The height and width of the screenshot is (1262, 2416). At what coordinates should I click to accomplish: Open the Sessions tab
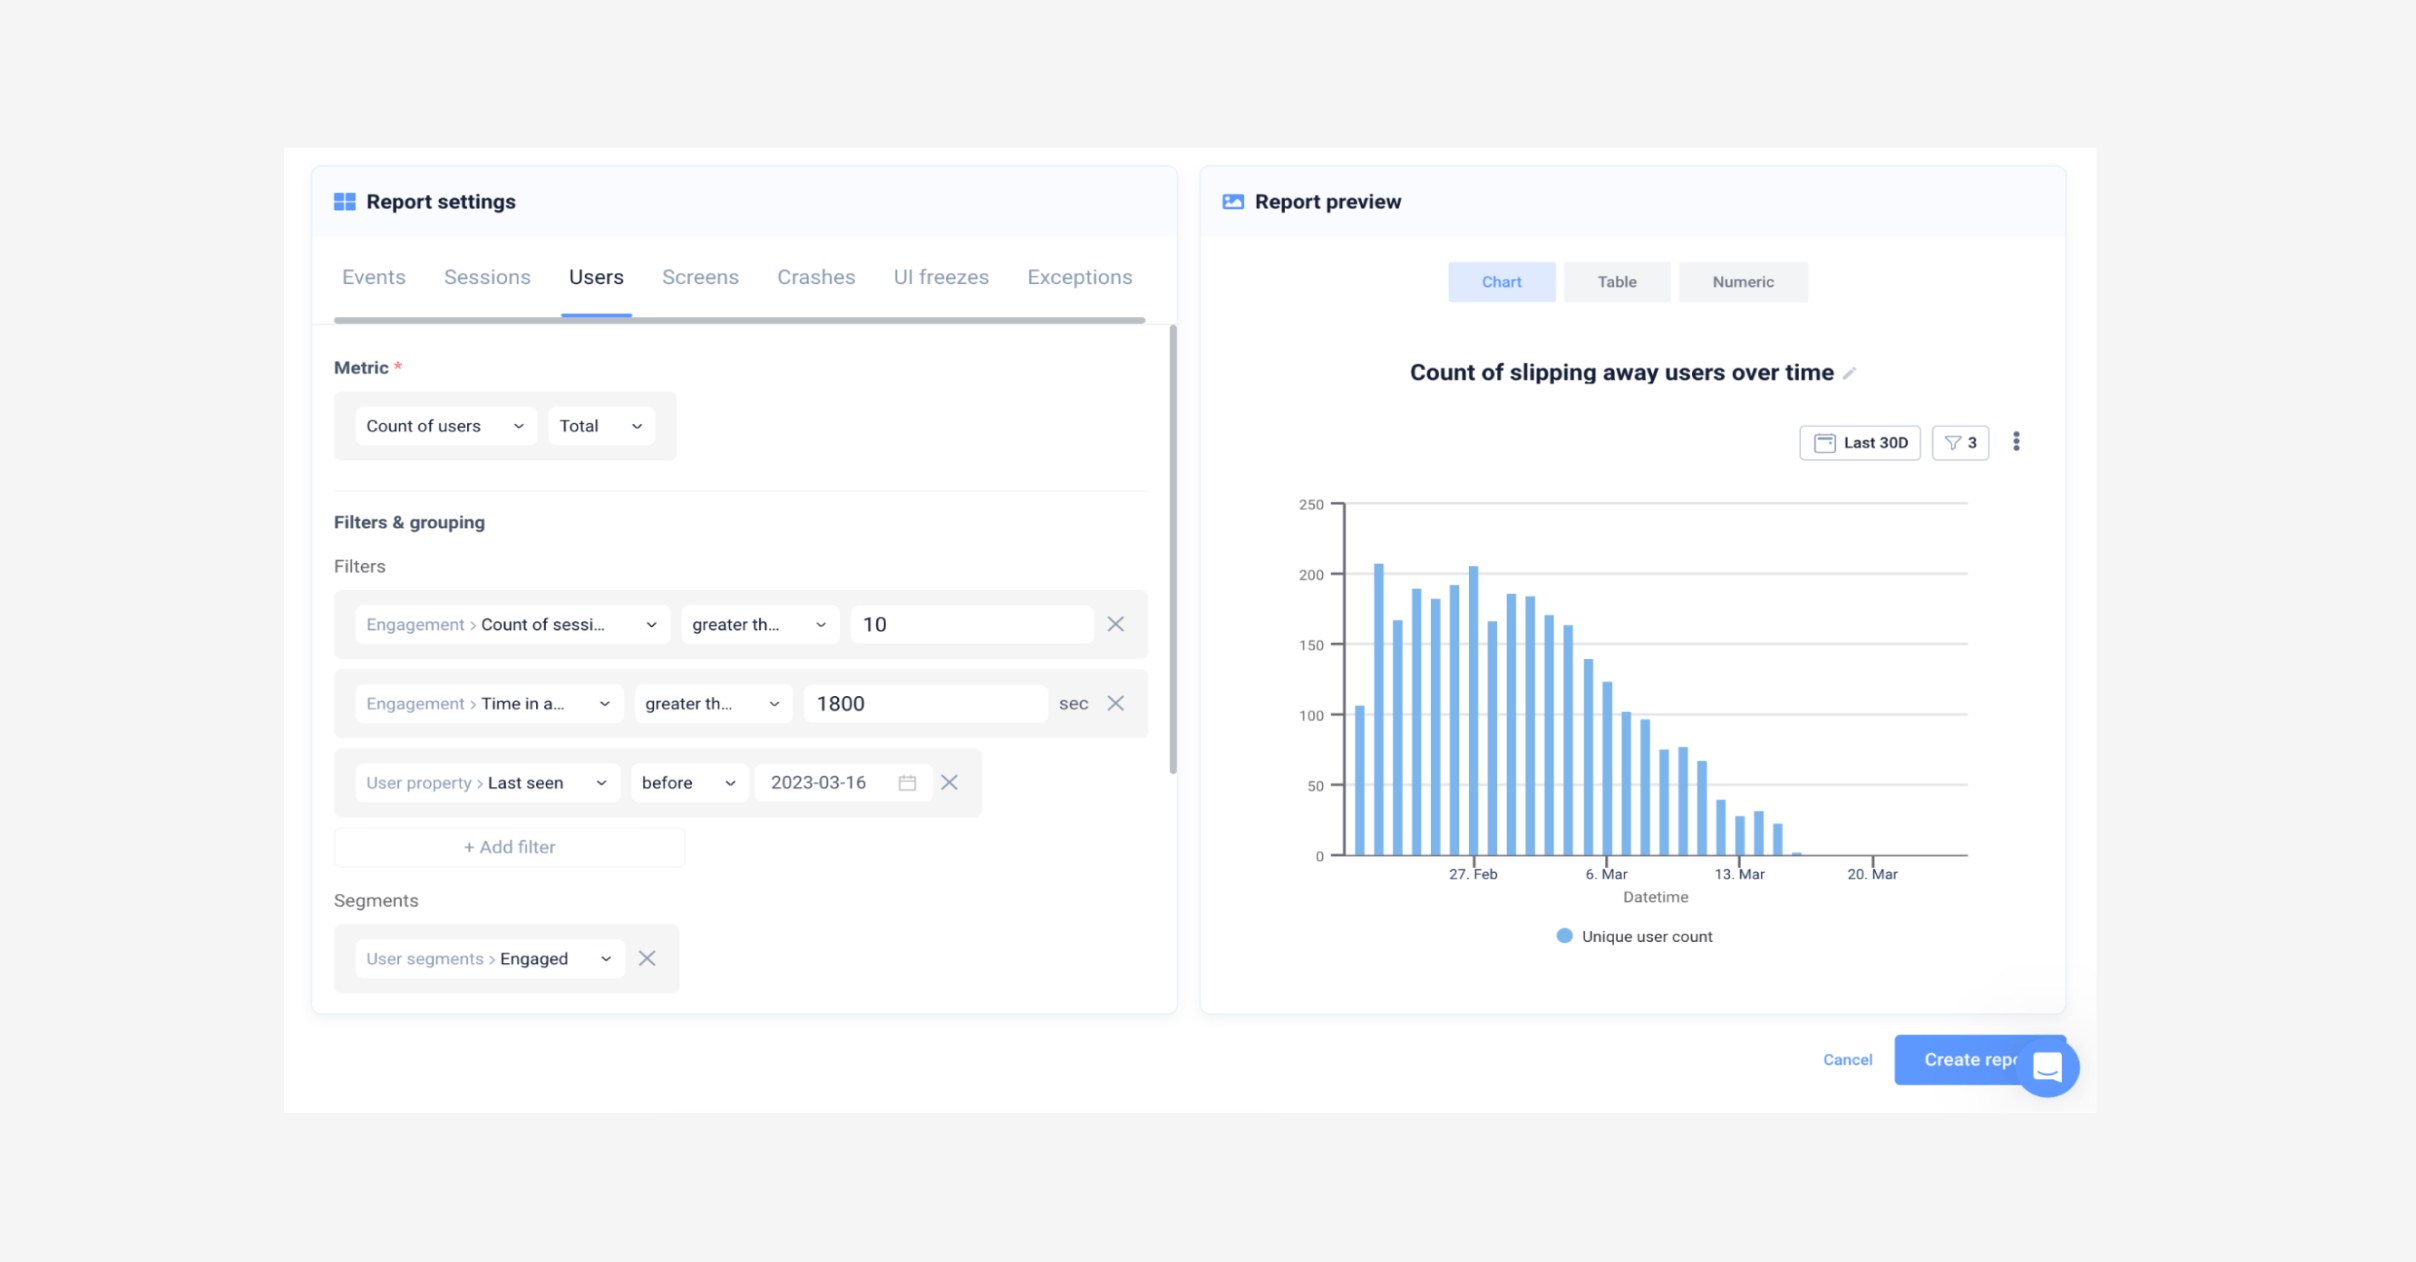click(x=487, y=277)
